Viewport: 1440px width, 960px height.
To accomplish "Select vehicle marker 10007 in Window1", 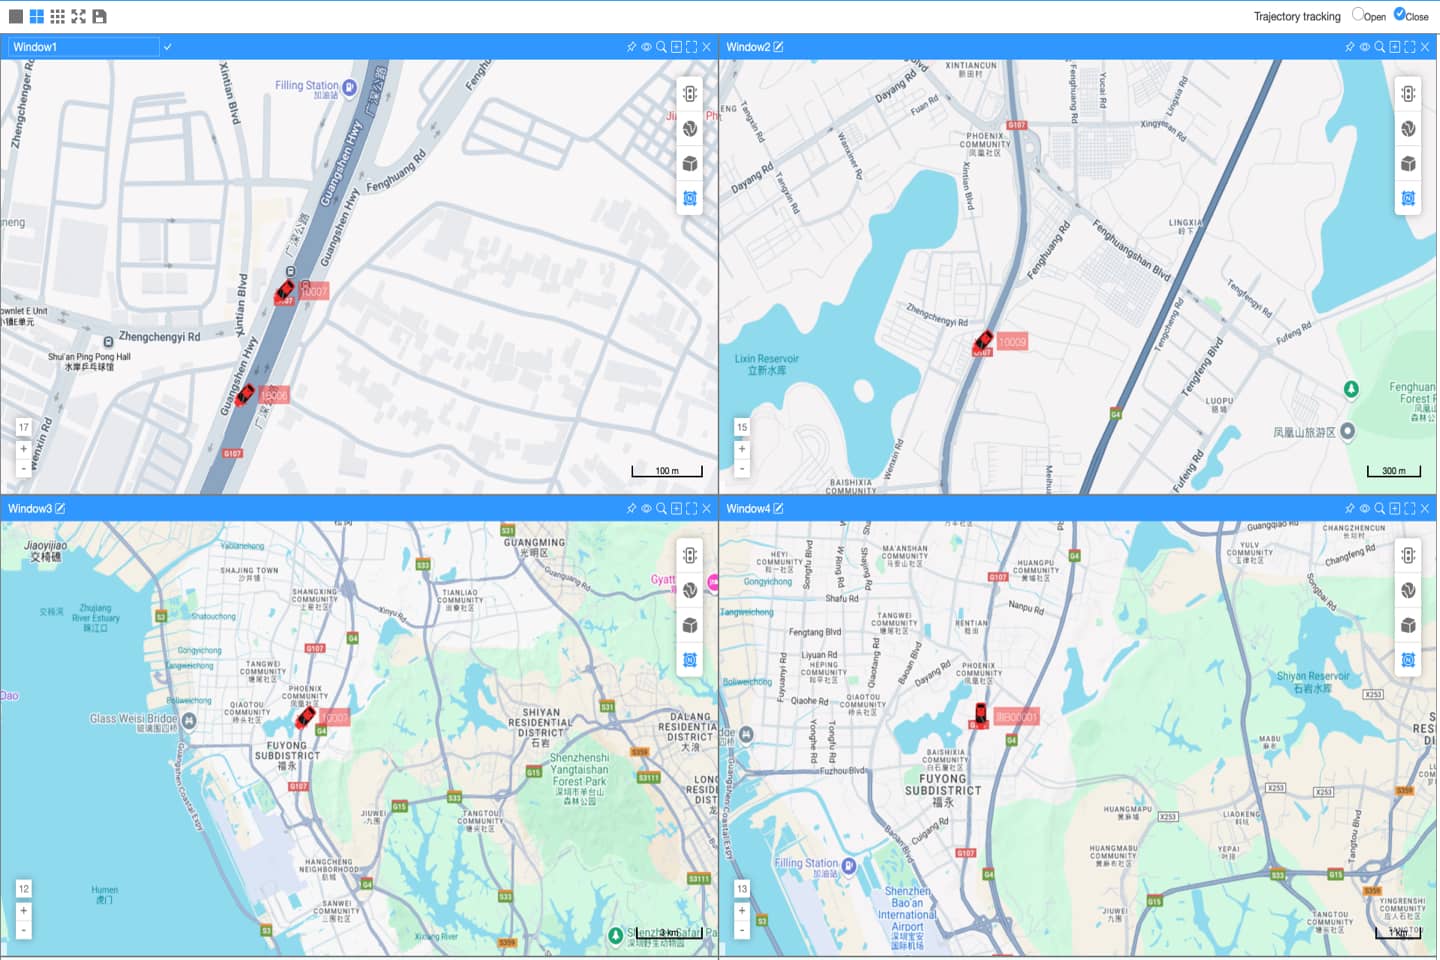I will 286,292.
